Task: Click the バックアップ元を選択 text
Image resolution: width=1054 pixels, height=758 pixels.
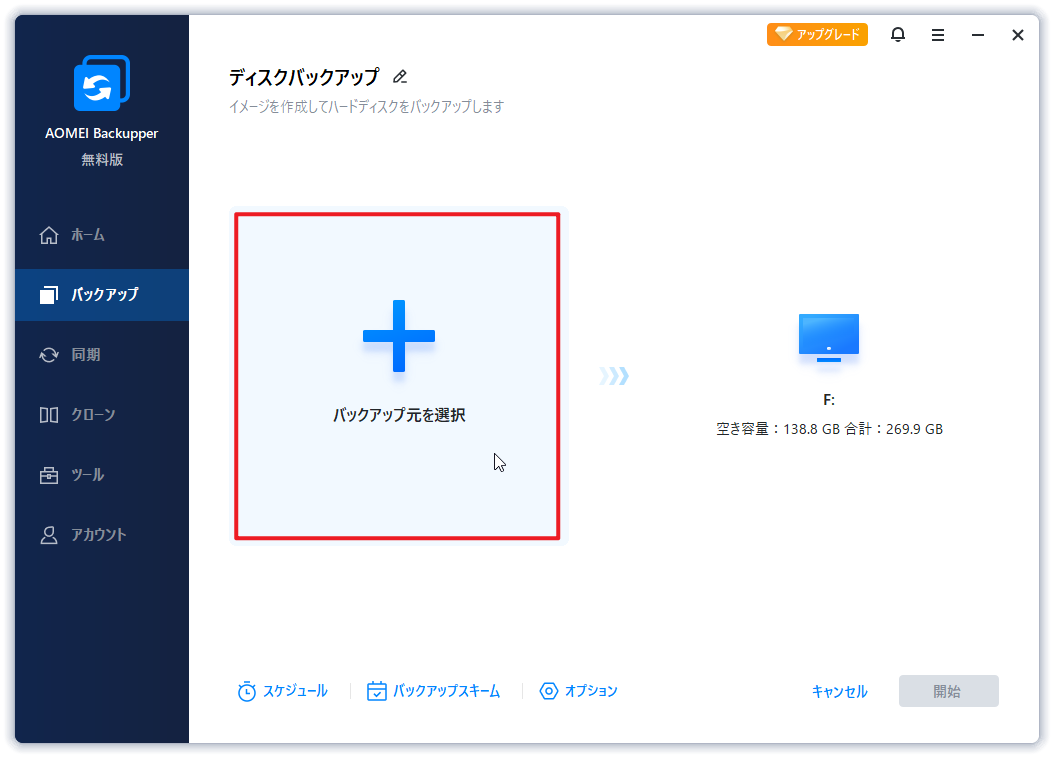Action: coord(399,415)
